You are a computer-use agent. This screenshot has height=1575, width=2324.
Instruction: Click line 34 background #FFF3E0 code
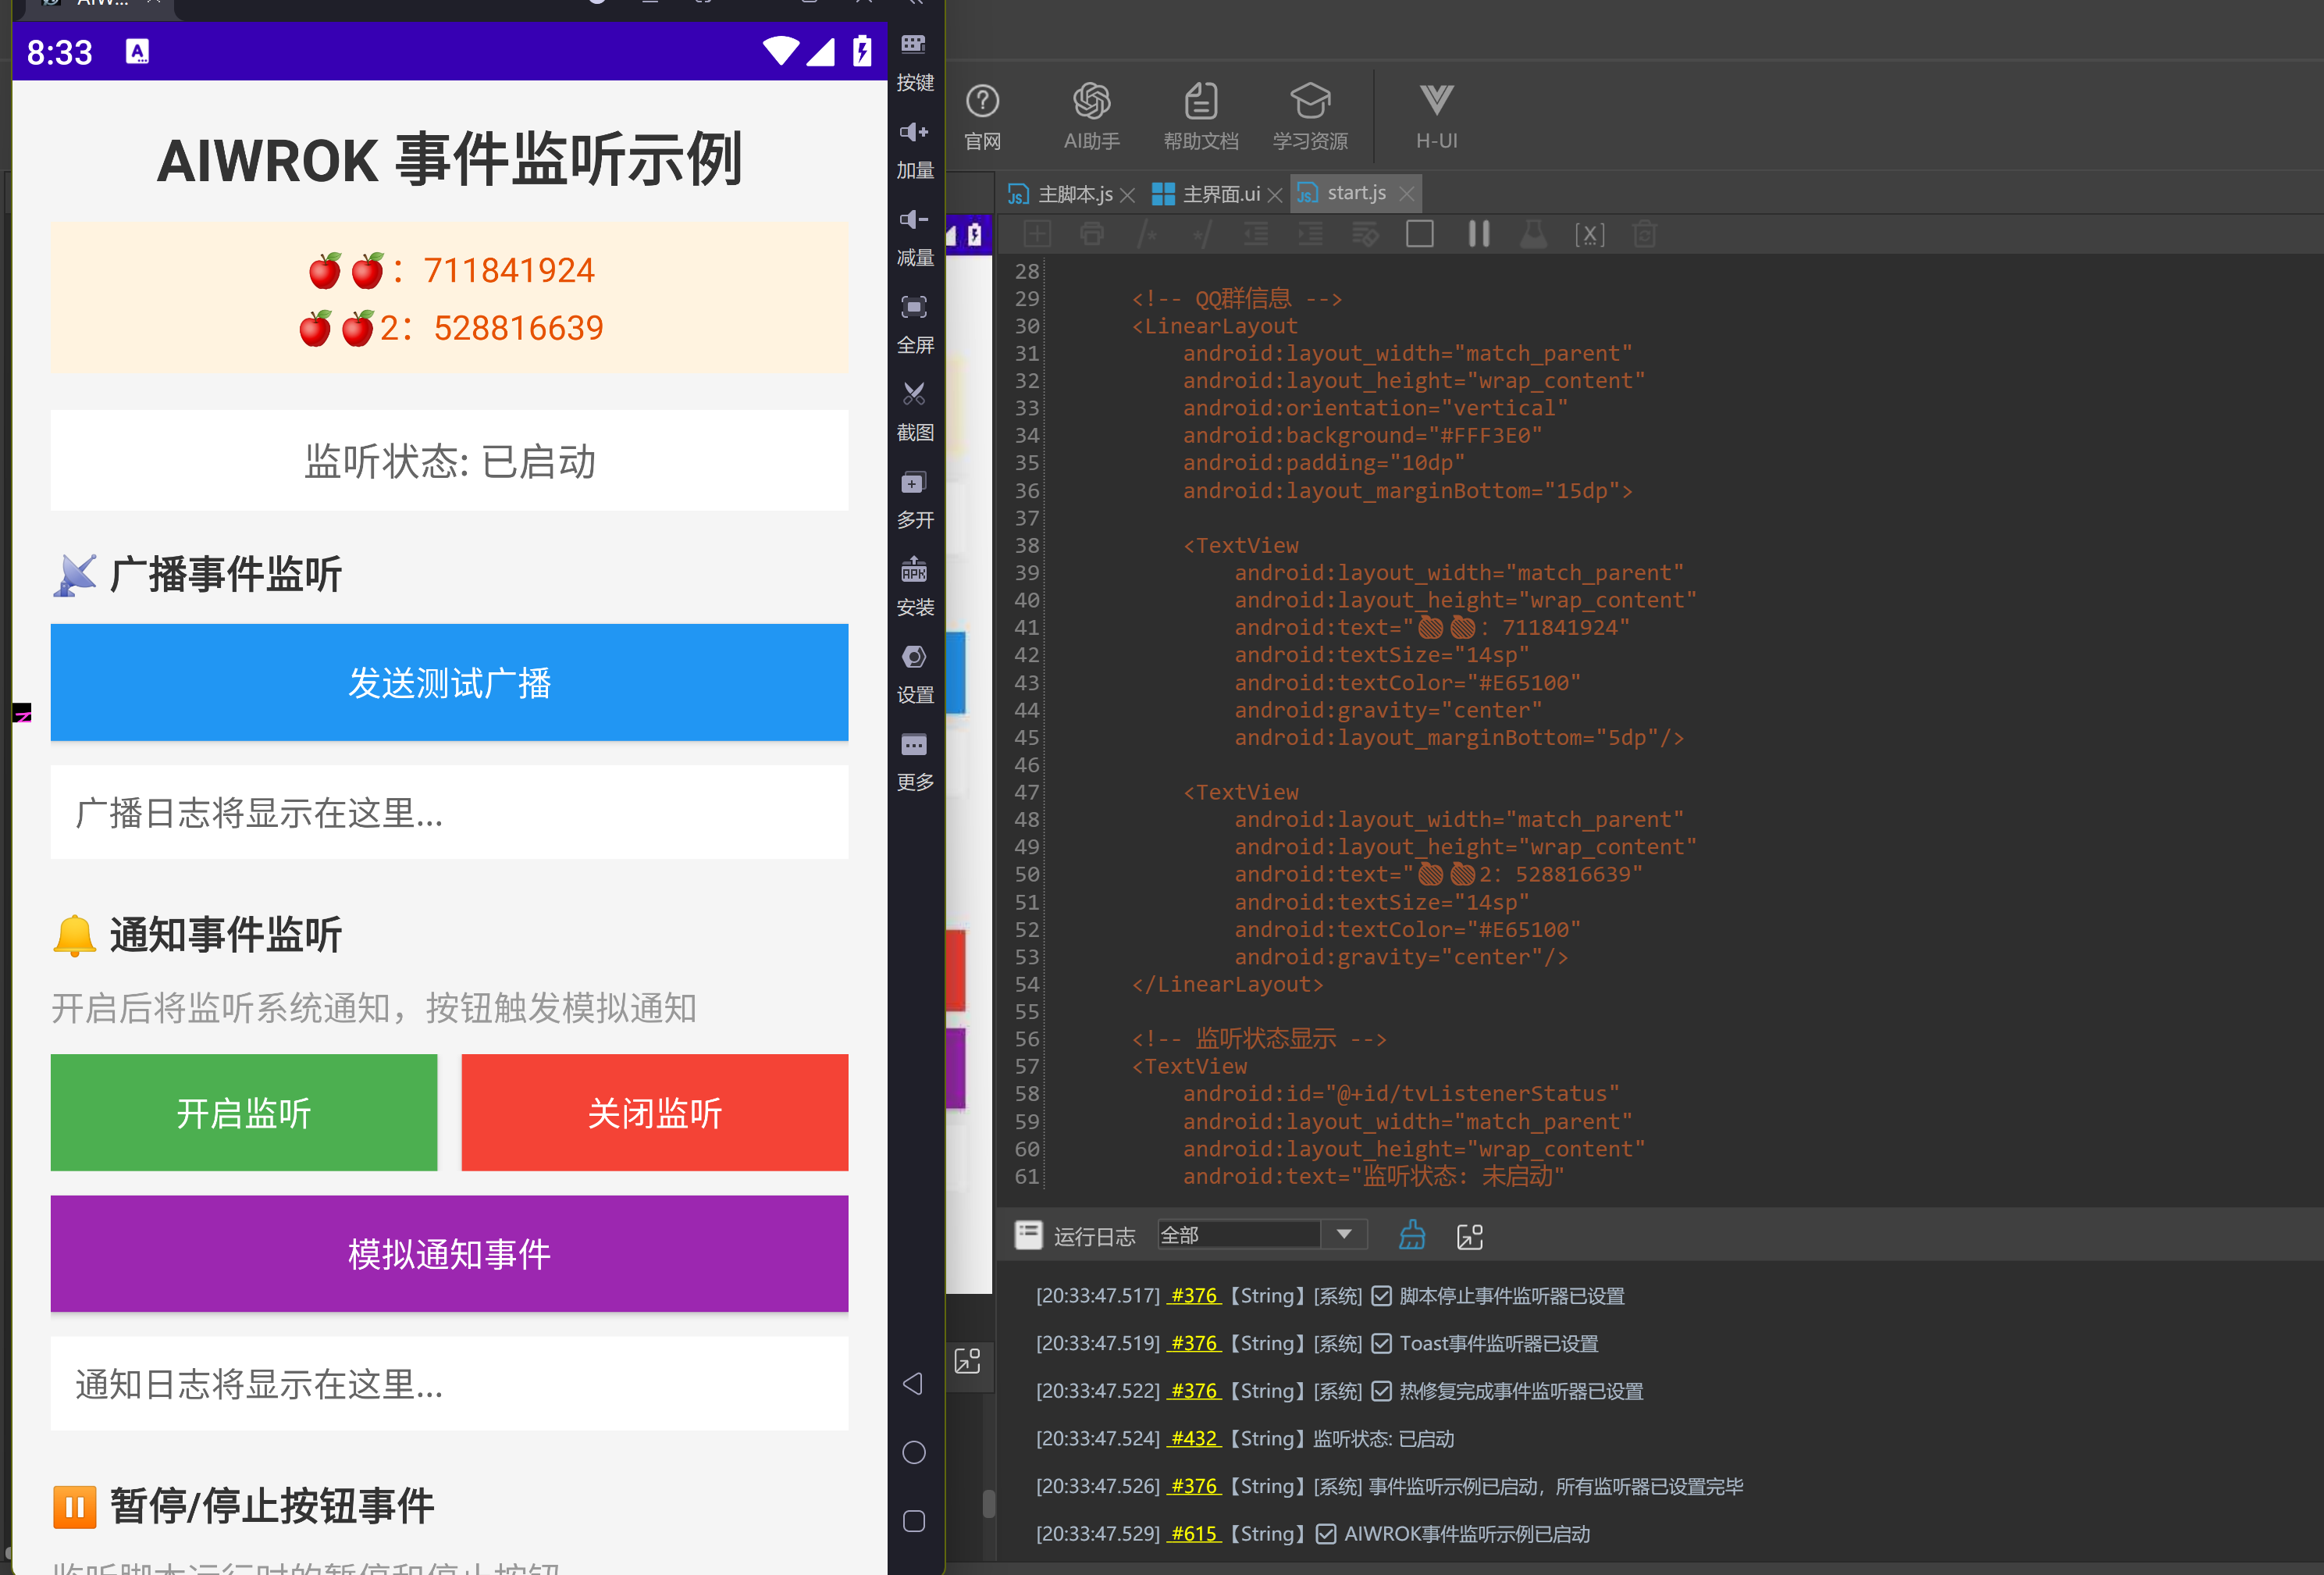1362,435
